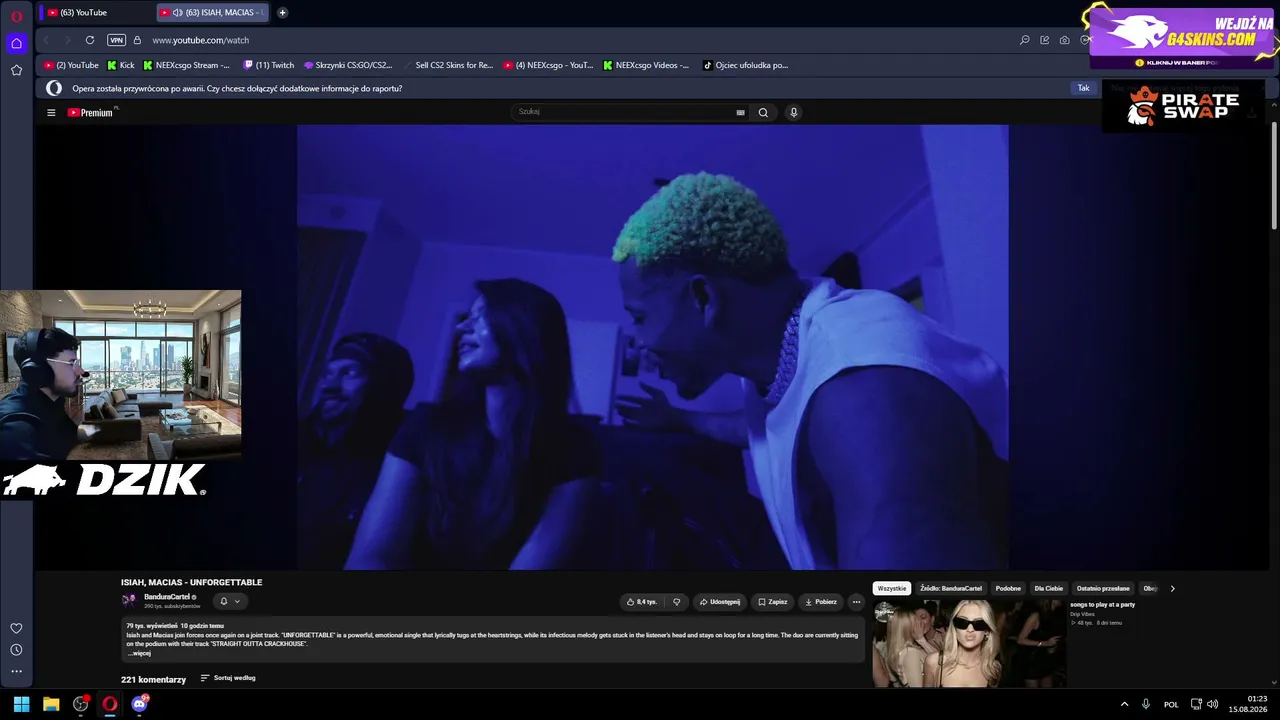This screenshot has height=720, width=1280.
Task: Take a snapshot with the camera icon
Action: pos(1065,40)
